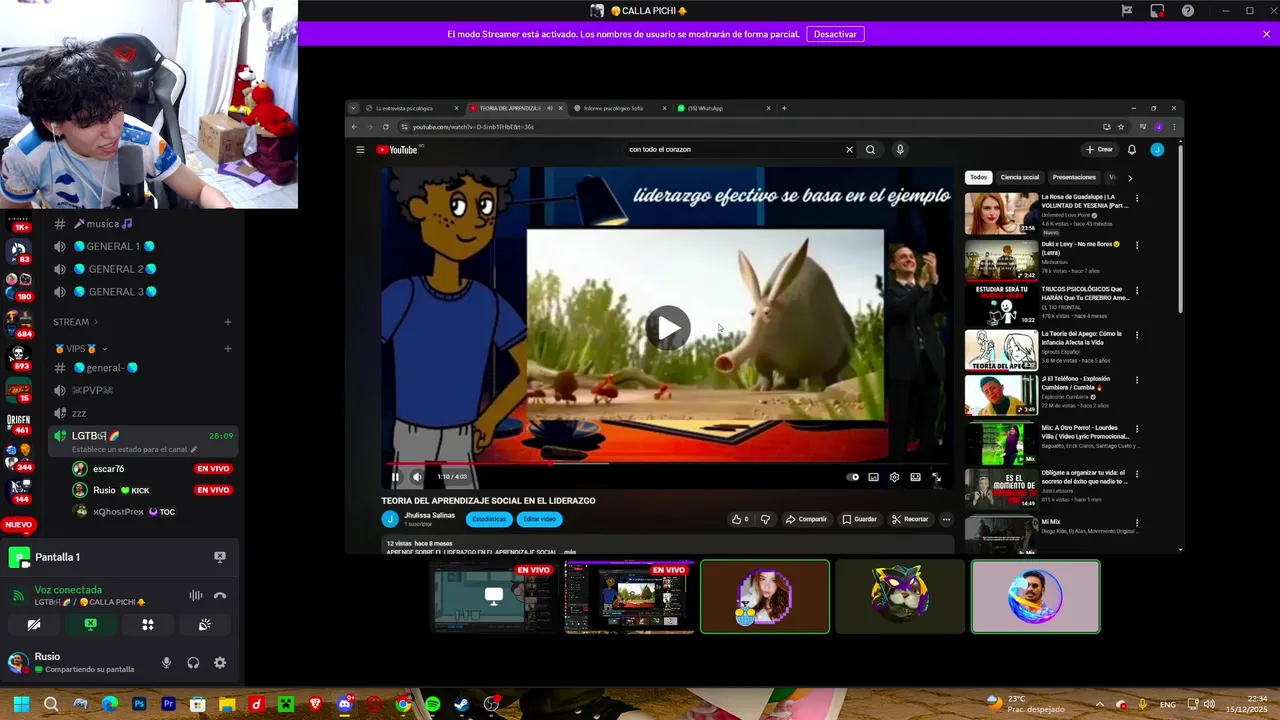Viewport: 1280px width, 720px height.
Task: Like the video with thumbs up
Action: click(740, 519)
